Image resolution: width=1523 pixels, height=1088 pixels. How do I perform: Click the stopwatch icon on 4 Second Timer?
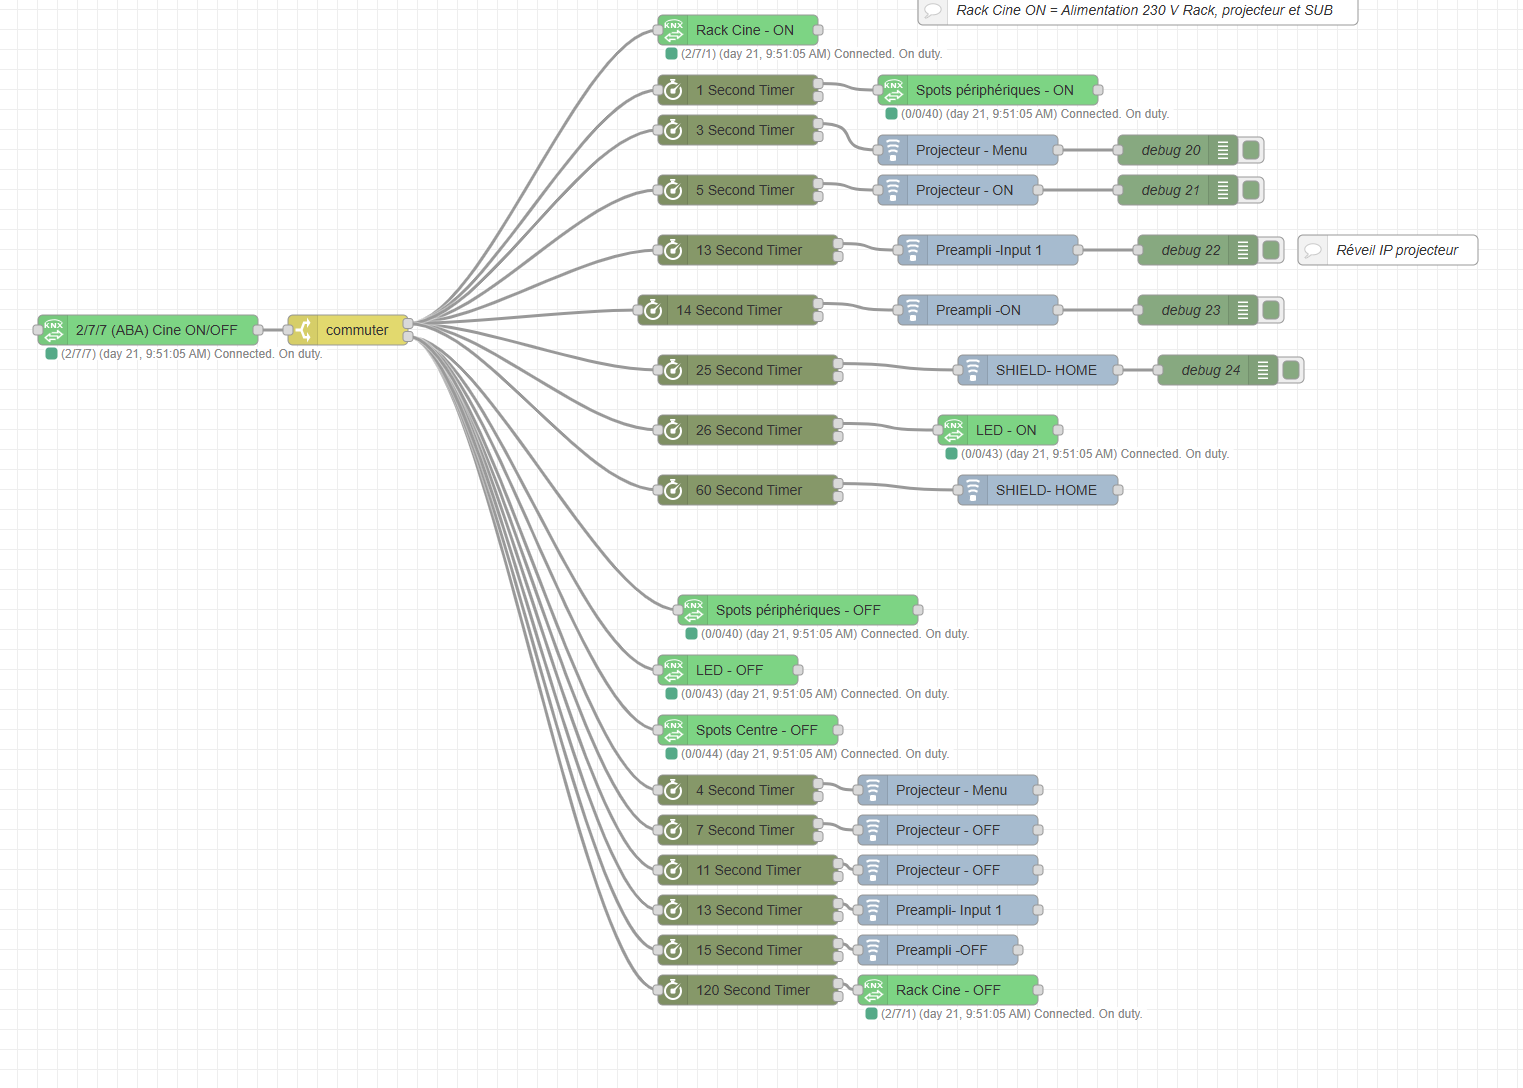click(673, 790)
